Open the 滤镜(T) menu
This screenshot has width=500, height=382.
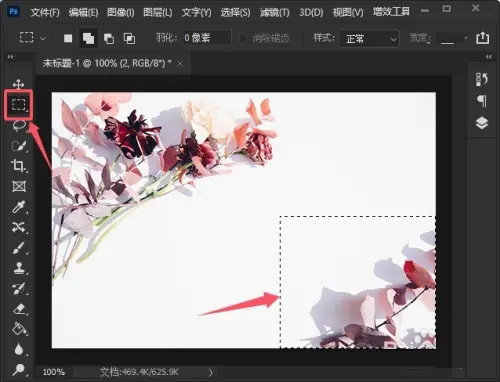[x=275, y=13]
